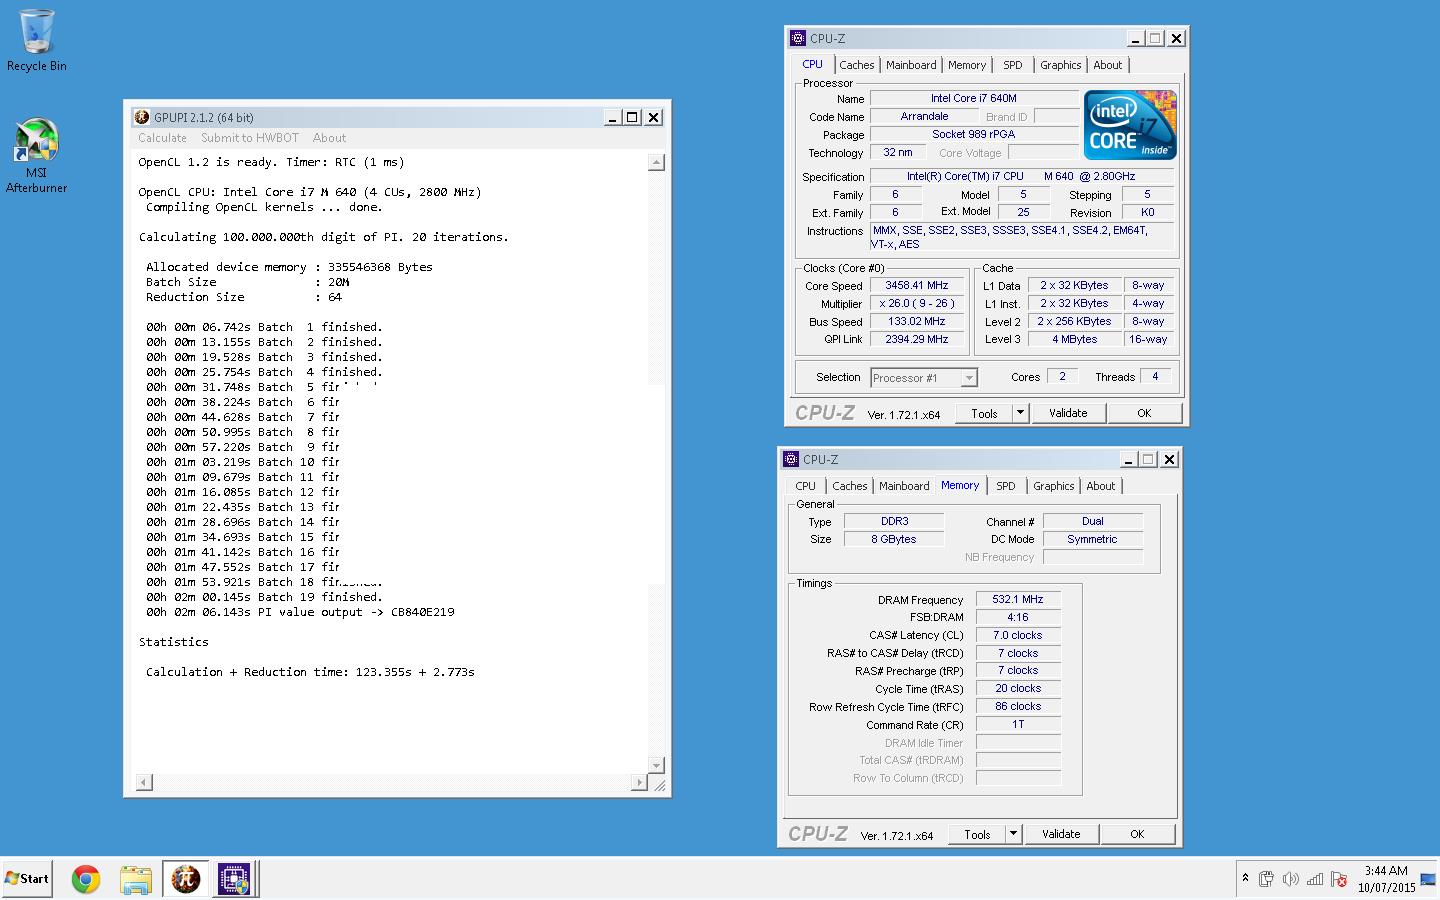The height and width of the screenshot is (900, 1440).
Task: Click lower CPU-Z window title icon
Action: coord(790,459)
